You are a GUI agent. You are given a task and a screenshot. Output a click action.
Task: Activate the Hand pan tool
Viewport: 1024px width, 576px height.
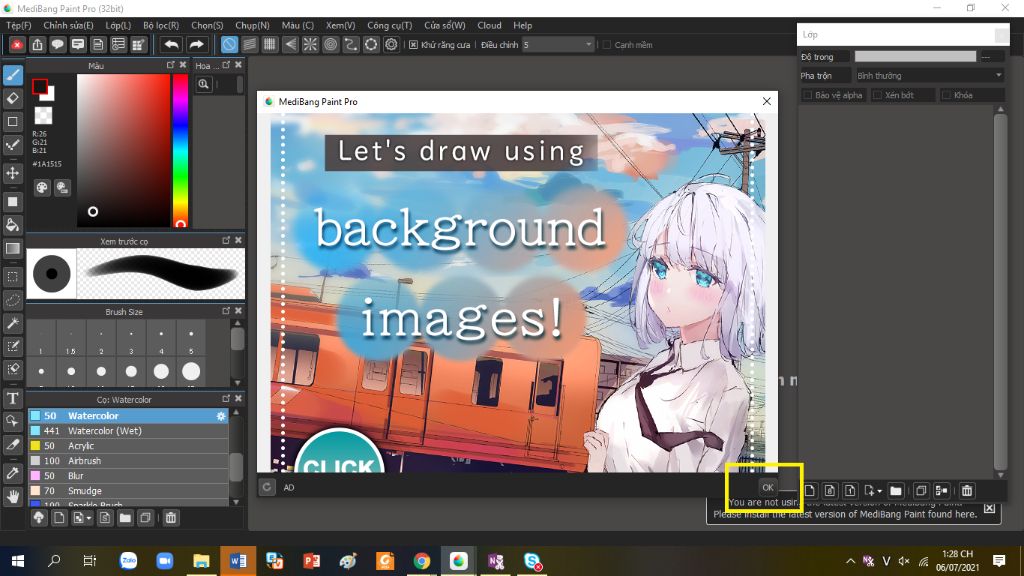(12, 498)
